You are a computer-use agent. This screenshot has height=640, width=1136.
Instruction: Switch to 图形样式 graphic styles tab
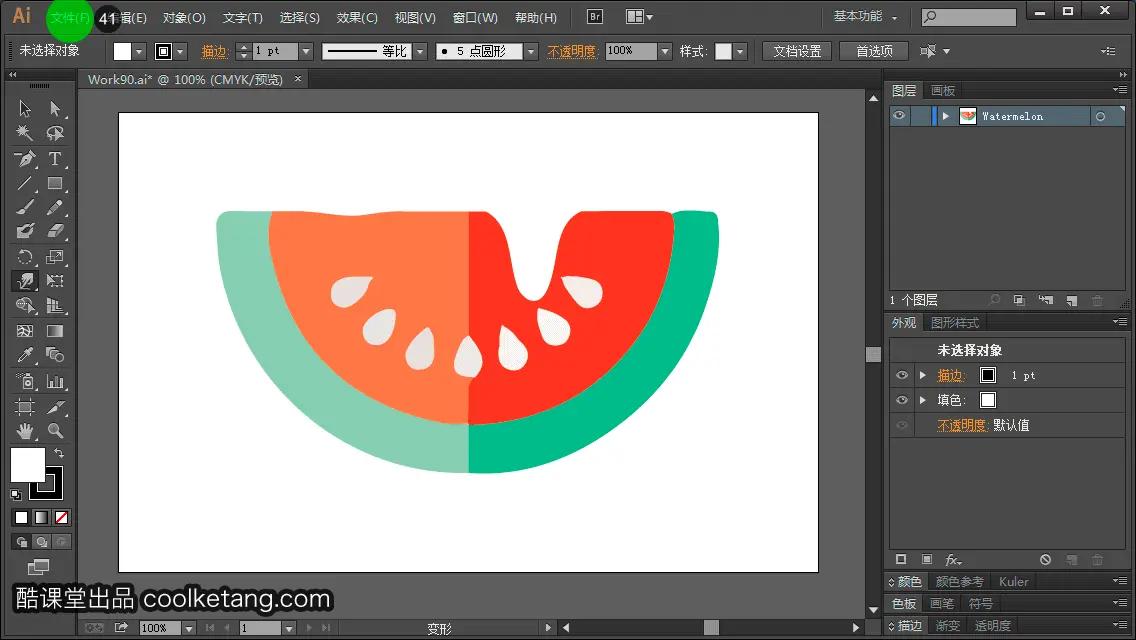[955, 323]
